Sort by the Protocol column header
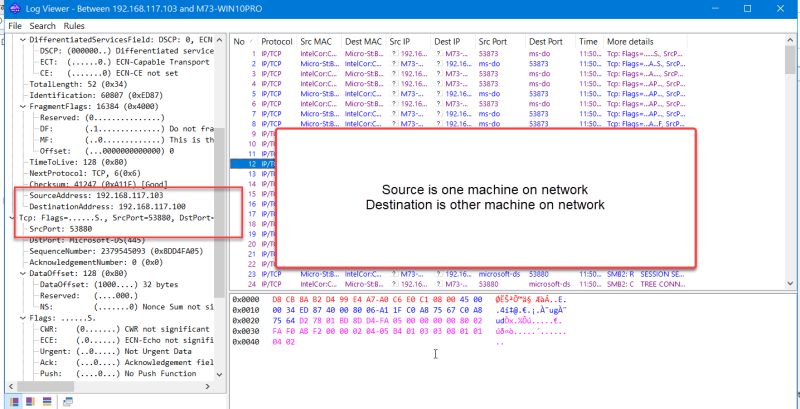 pyautogui.click(x=277, y=42)
